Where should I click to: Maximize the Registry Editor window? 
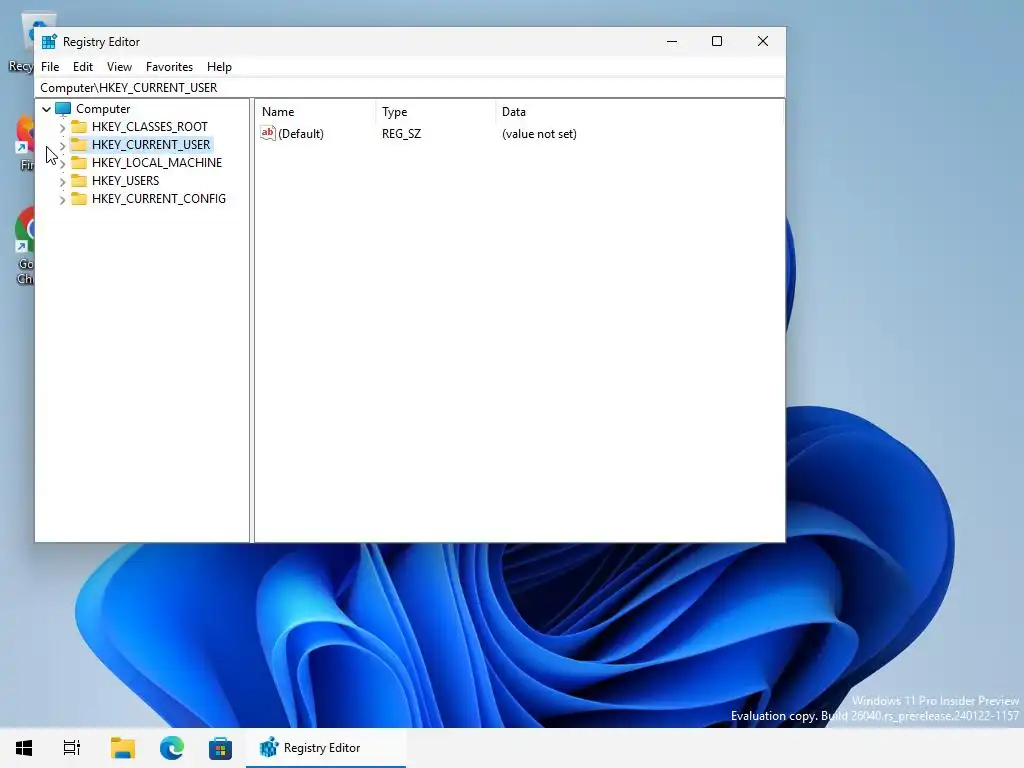point(716,41)
